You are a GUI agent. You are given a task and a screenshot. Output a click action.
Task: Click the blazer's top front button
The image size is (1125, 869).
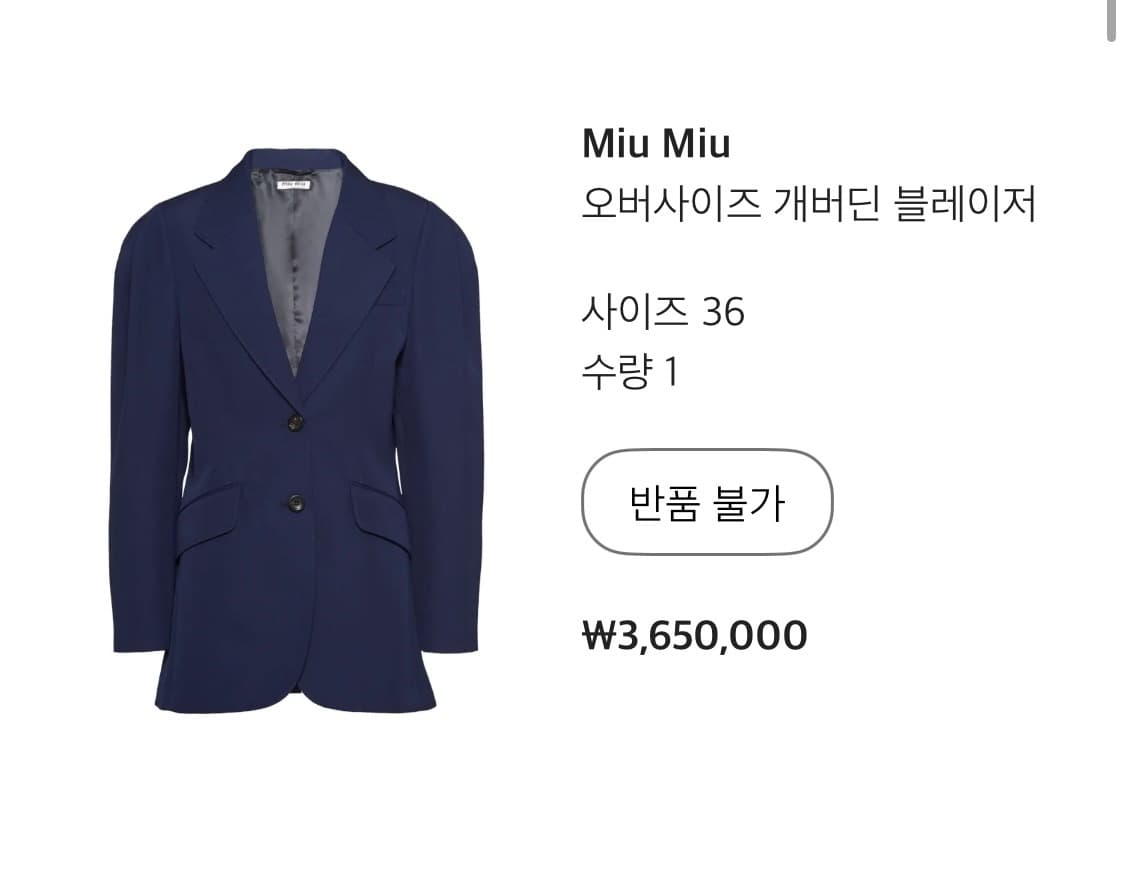[x=295, y=421]
